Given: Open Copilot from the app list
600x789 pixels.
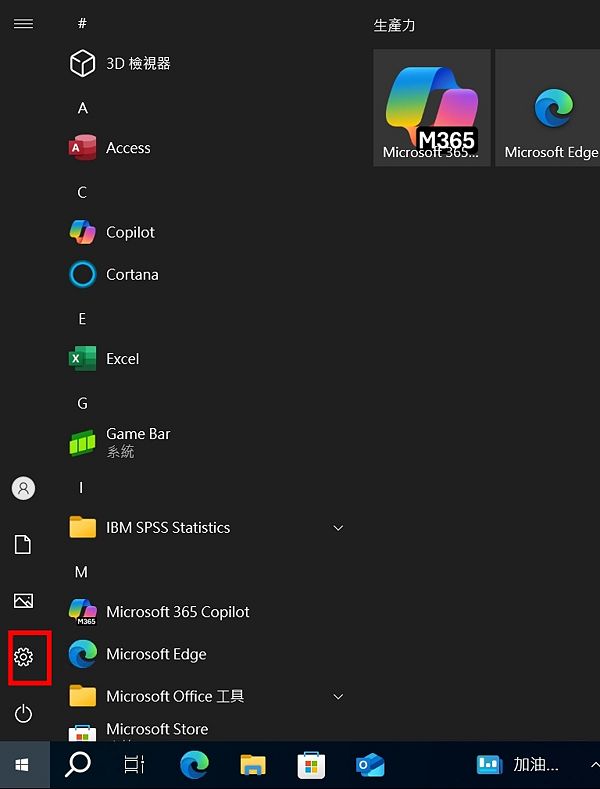Looking at the screenshot, I should tap(130, 232).
